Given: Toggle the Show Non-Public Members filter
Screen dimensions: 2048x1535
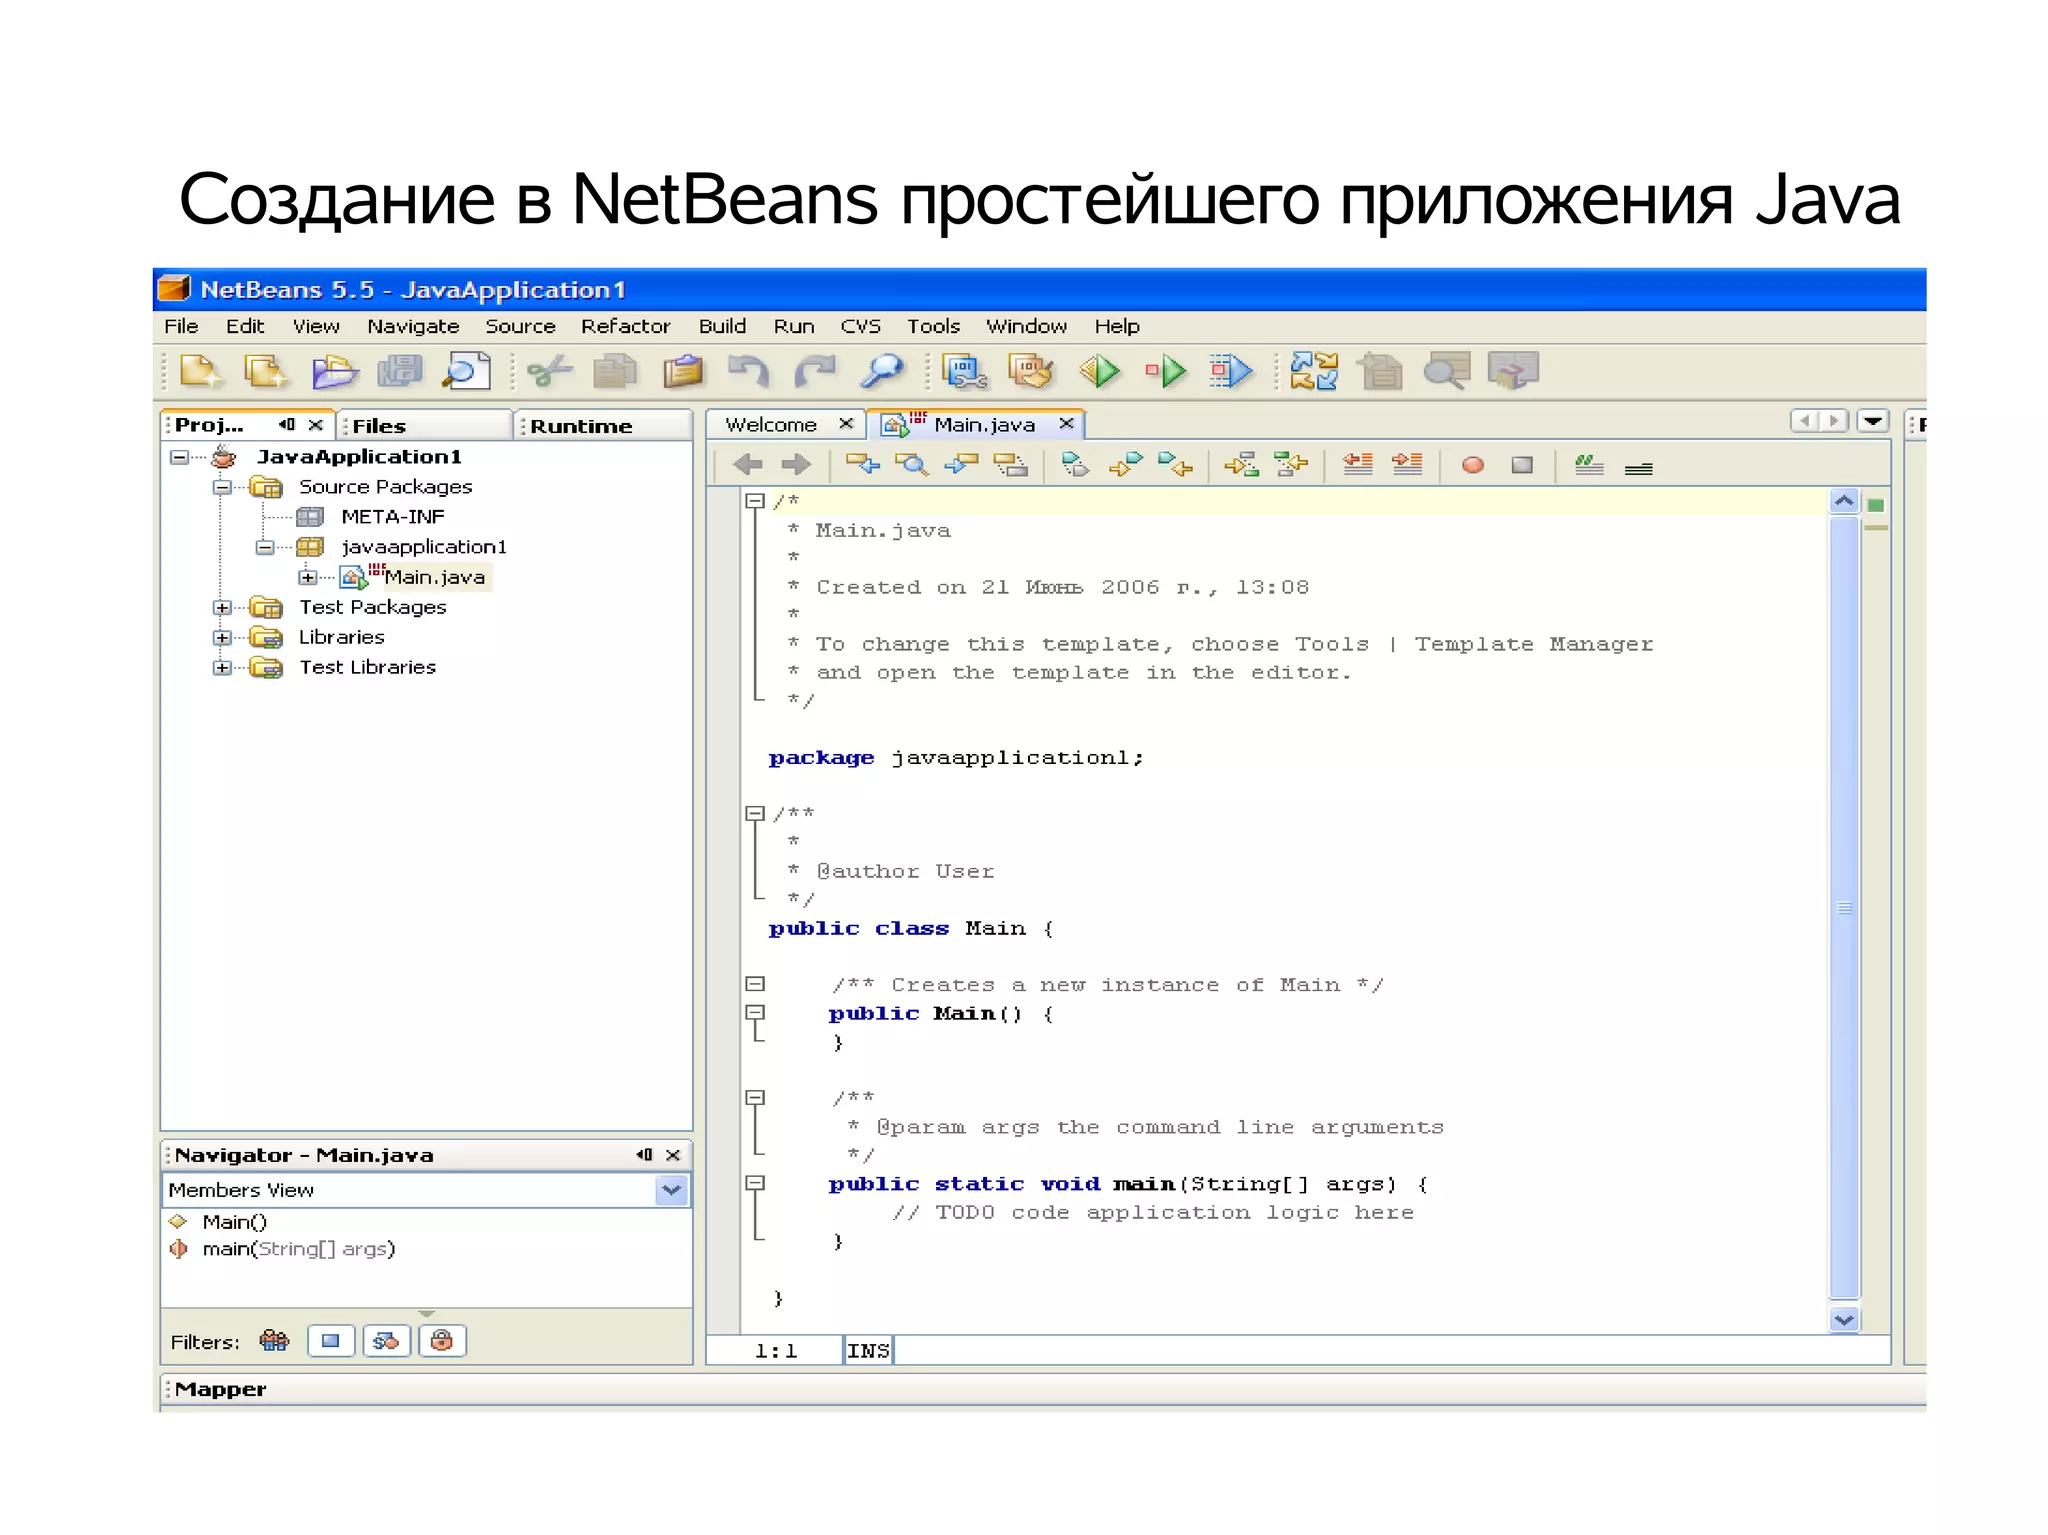Looking at the screenshot, I should 442,1341.
